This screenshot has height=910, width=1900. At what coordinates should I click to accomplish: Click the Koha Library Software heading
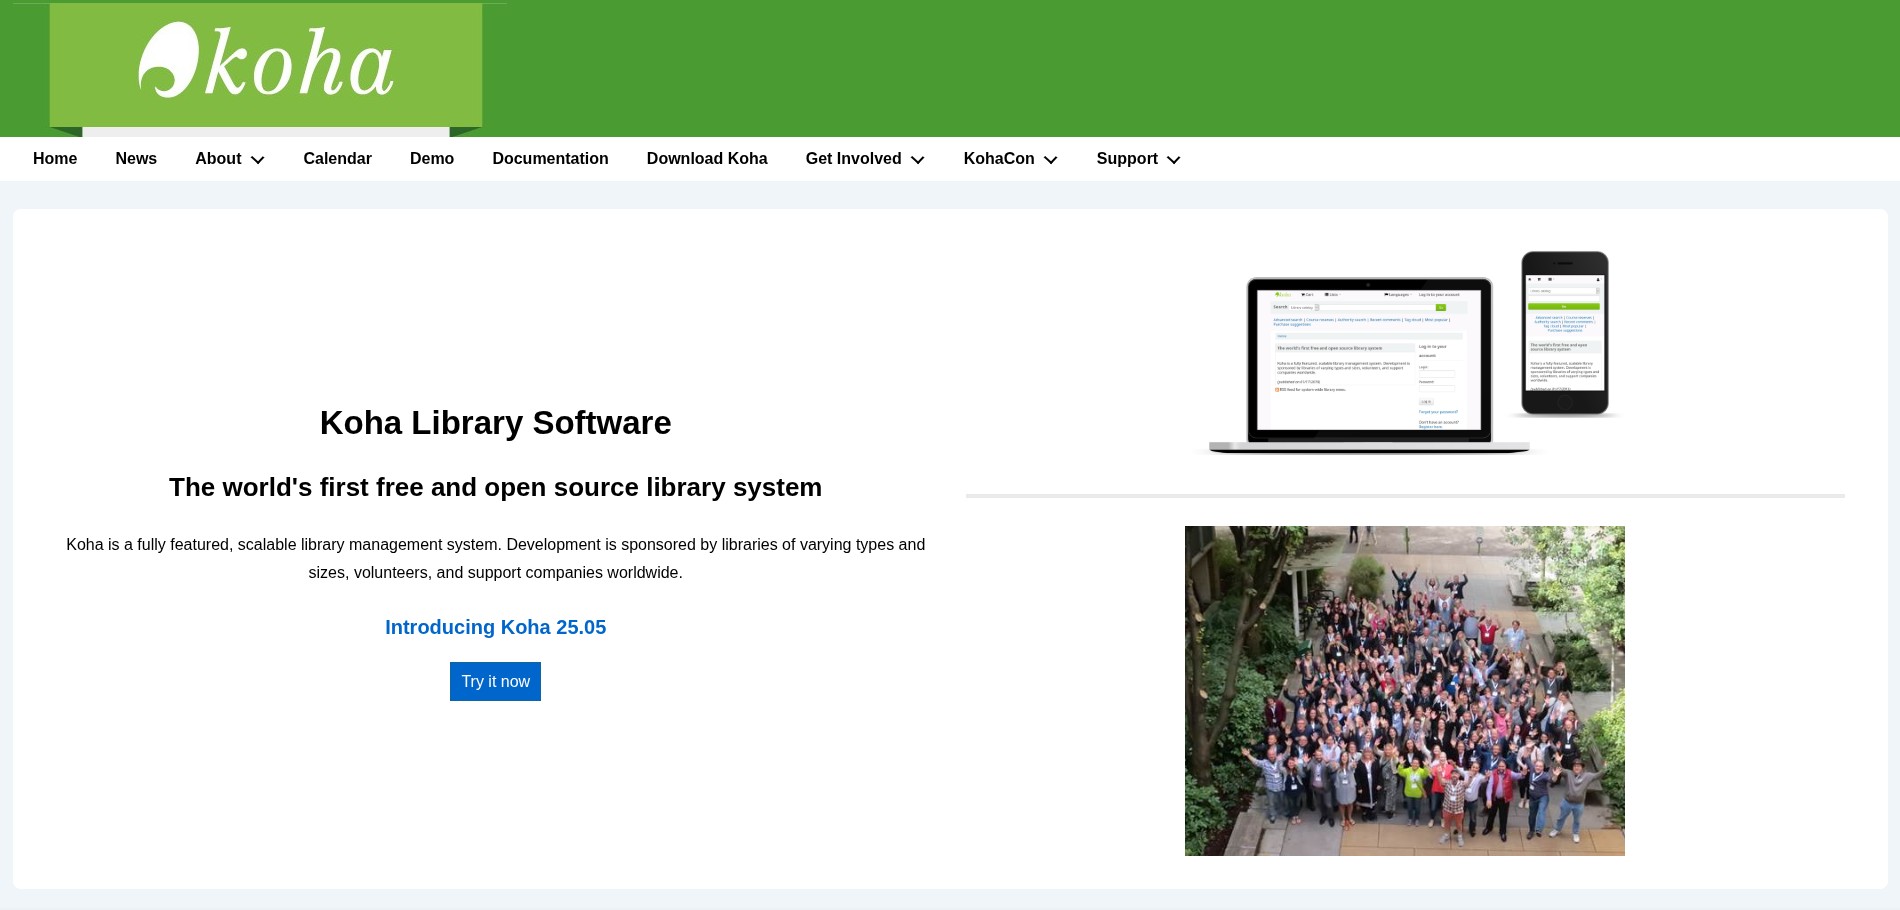[495, 423]
